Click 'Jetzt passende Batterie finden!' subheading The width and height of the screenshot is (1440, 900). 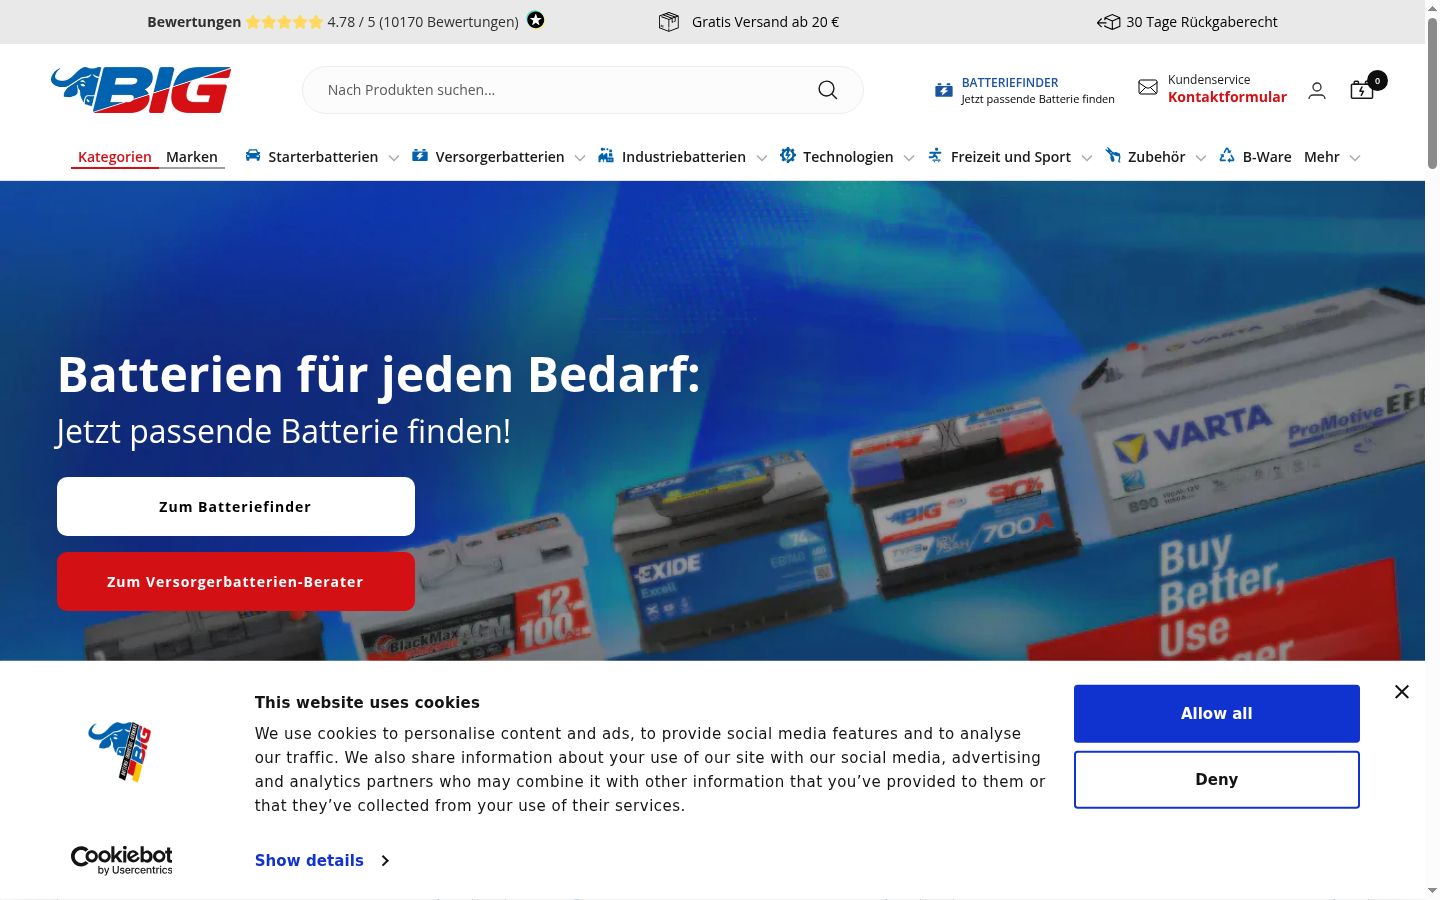click(x=284, y=432)
